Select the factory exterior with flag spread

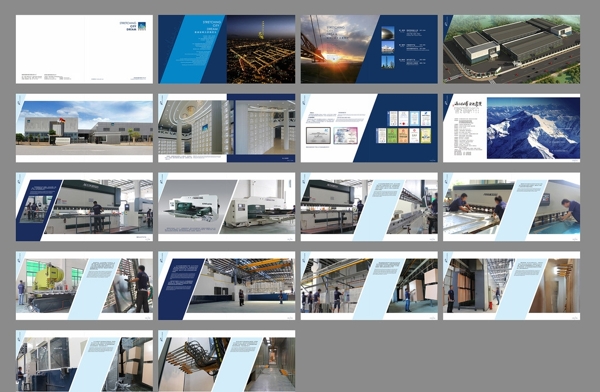(84, 128)
